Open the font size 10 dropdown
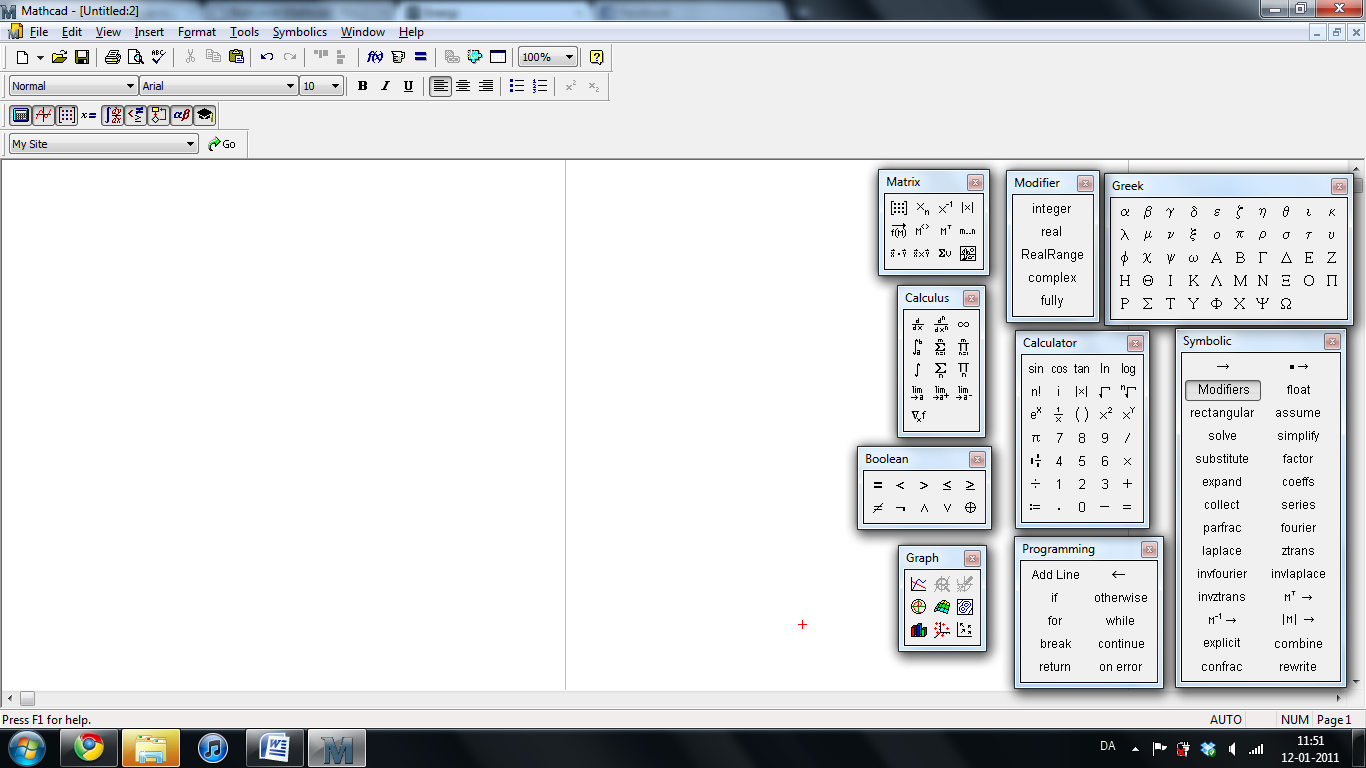Image resolution: width=1366 pixels, height=768 pixels. [x=336, y=86]
